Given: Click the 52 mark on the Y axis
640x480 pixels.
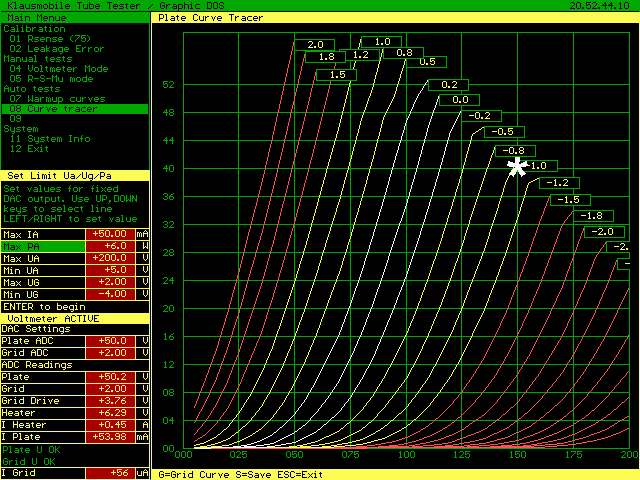Looking at the screenshot, I should [x=169, y=85].
